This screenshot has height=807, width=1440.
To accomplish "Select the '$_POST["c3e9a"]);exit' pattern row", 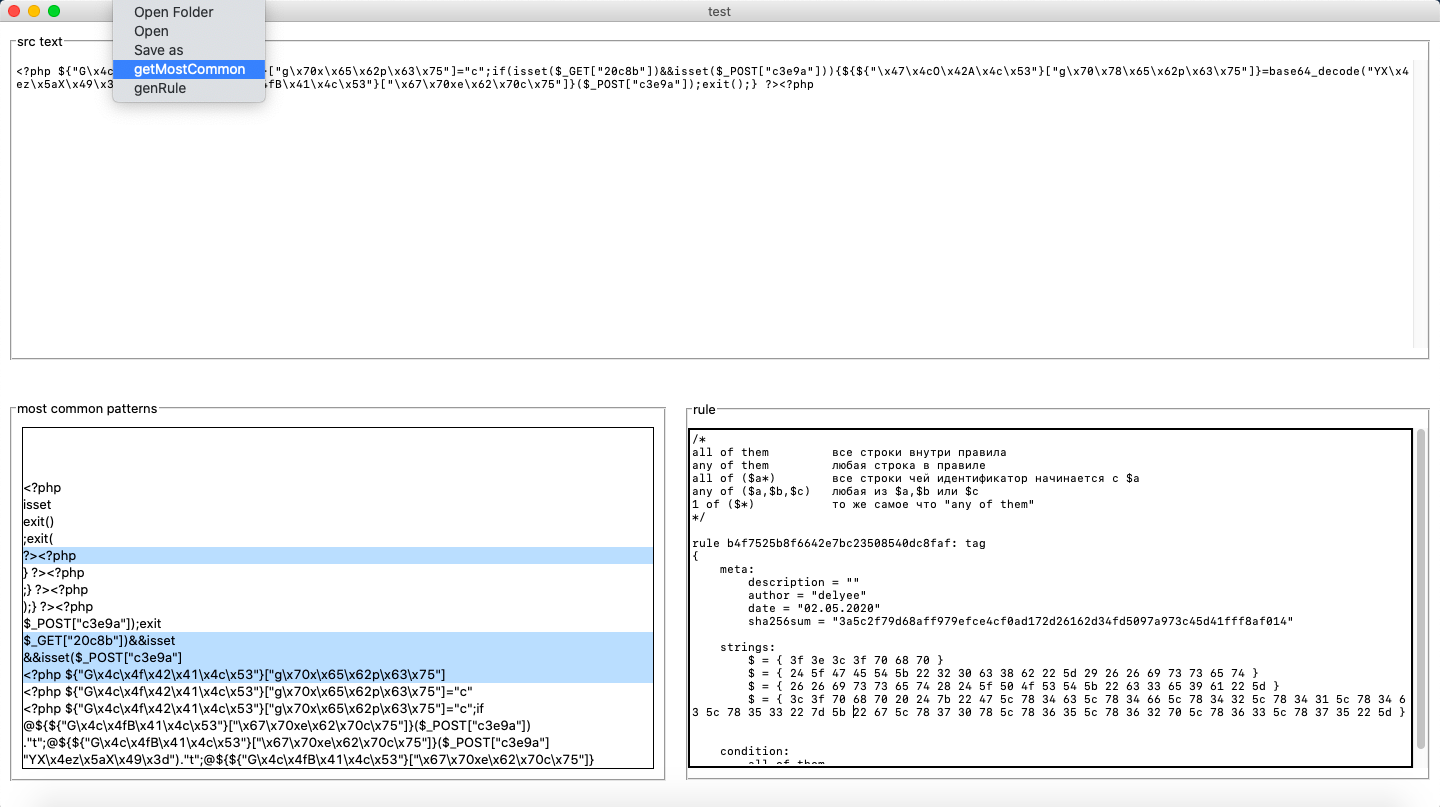I will [338, 624].
